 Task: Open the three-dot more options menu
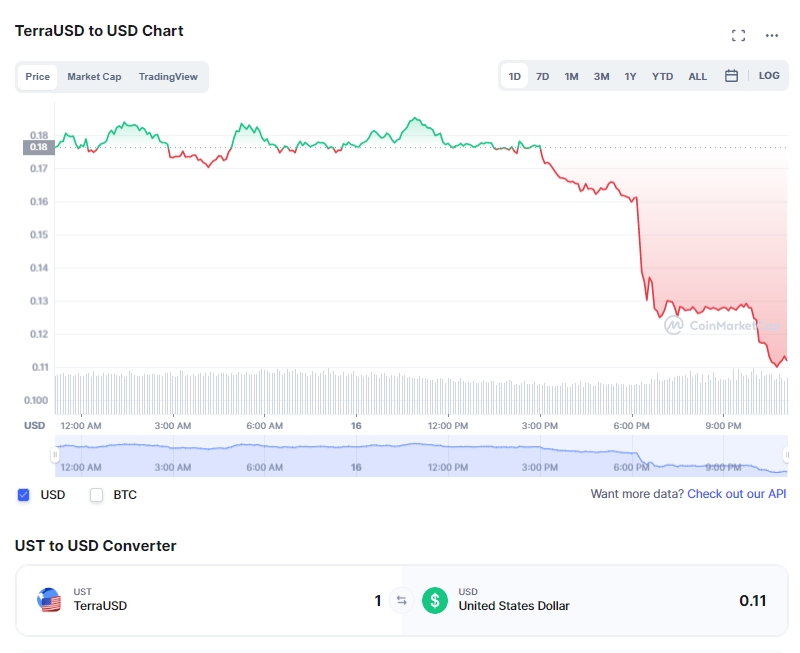(772, 35)
